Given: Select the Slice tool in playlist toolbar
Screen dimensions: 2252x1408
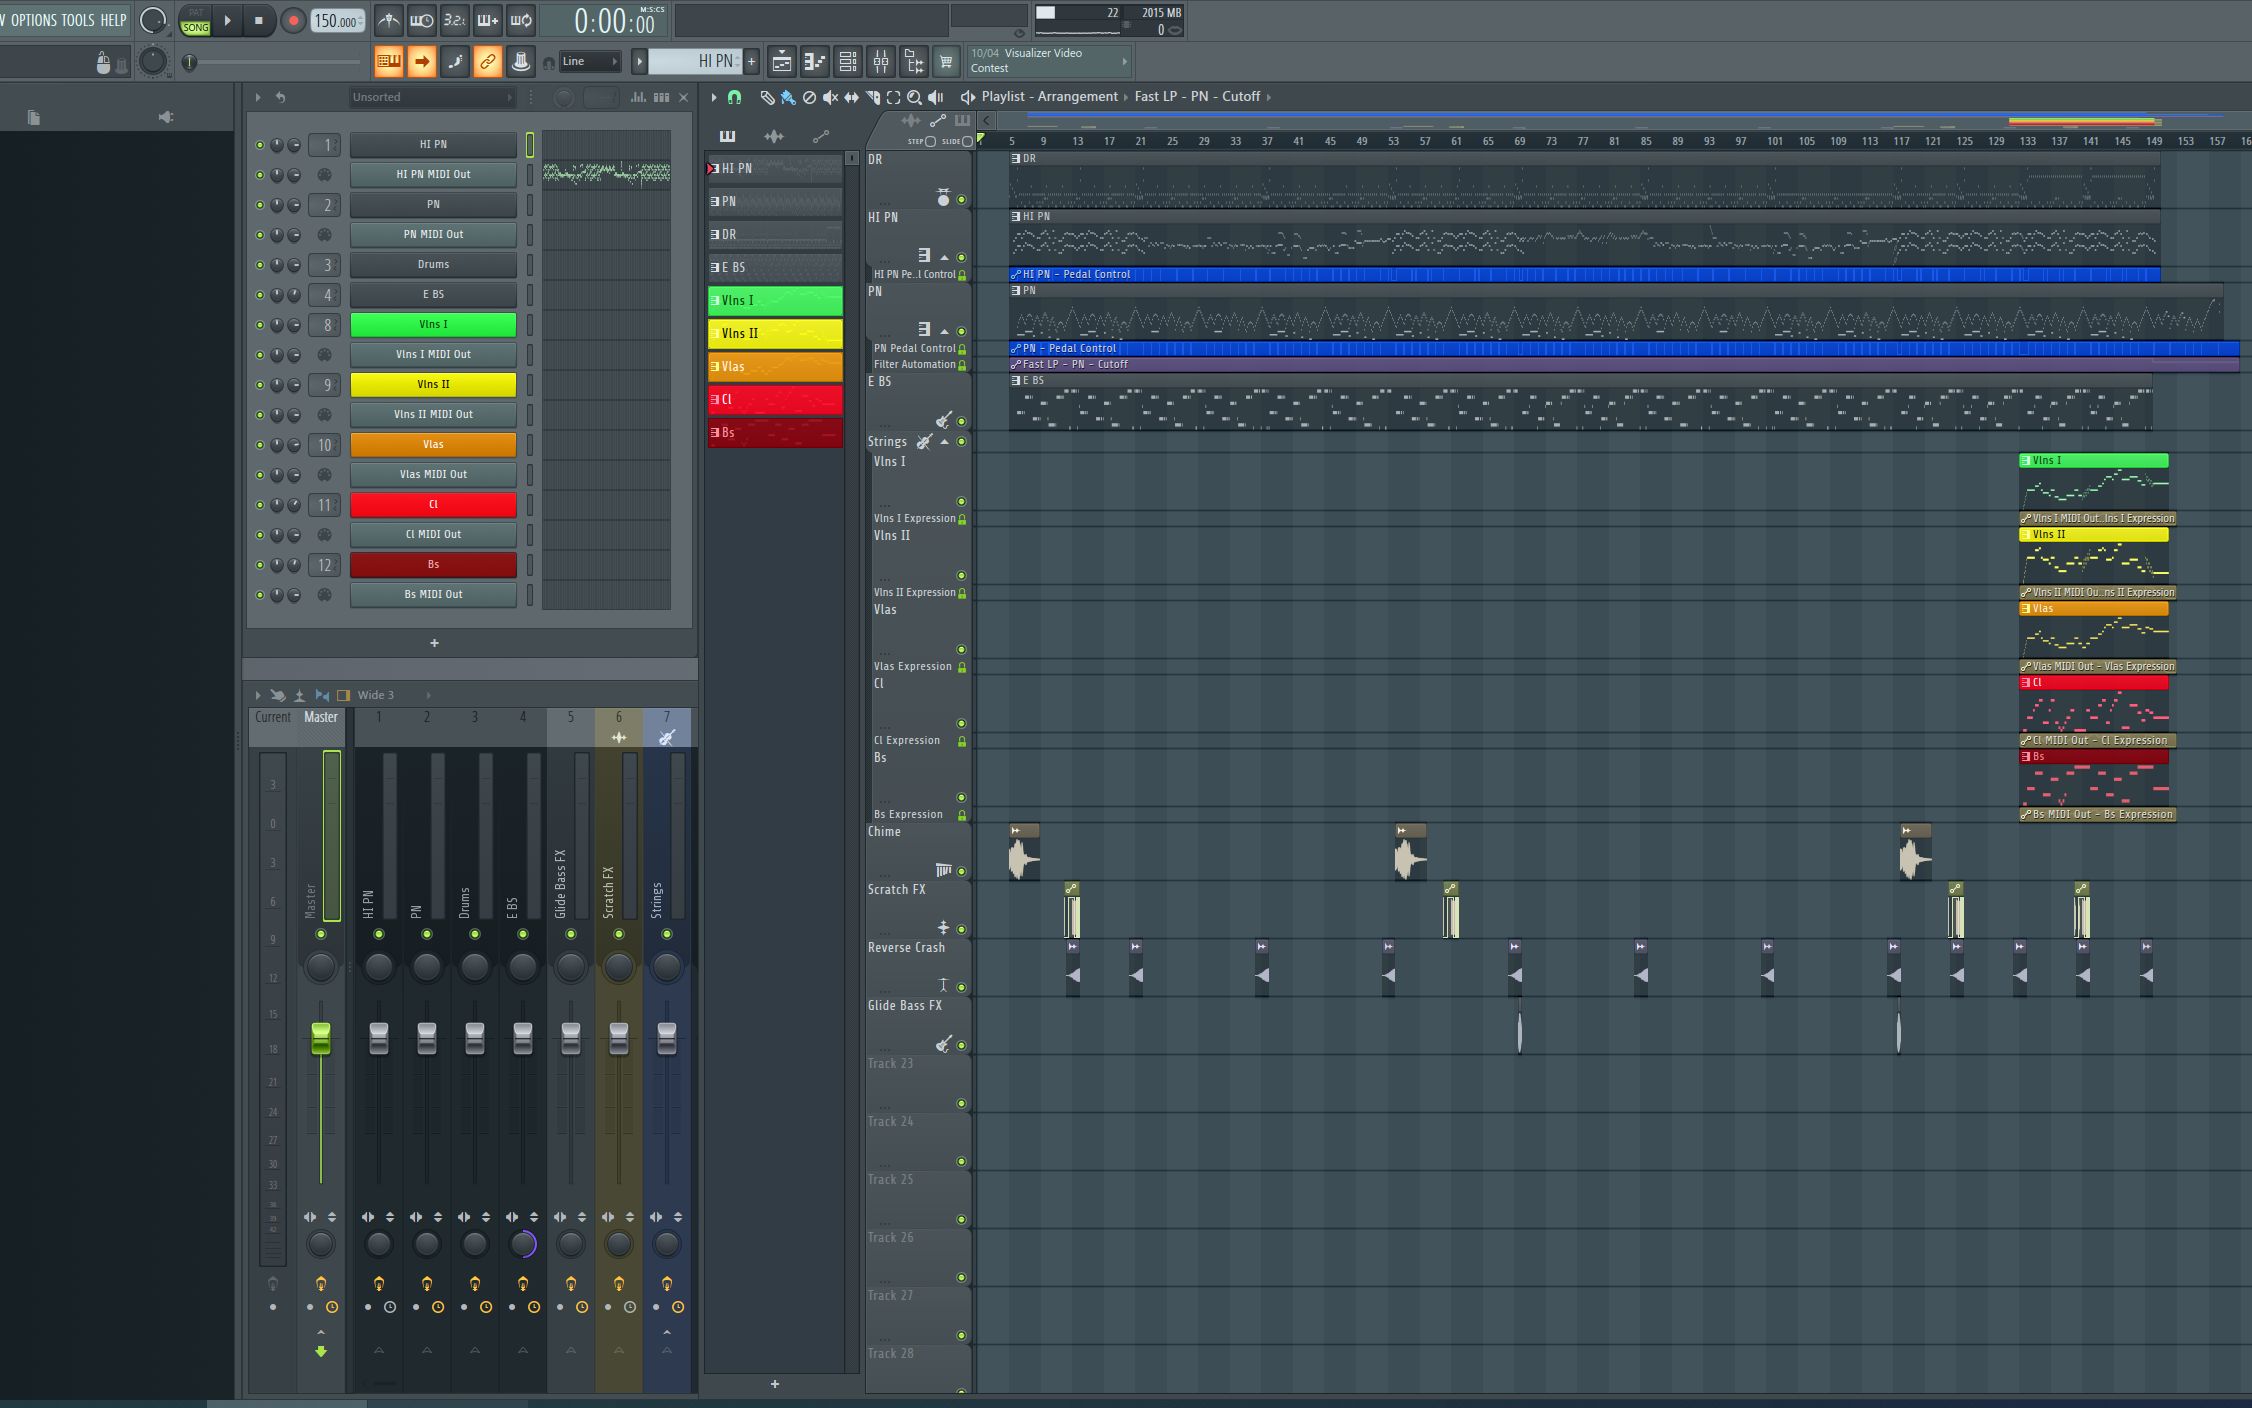Looking at the screenshot, I should pyautogui.click(x=873, y=97).
